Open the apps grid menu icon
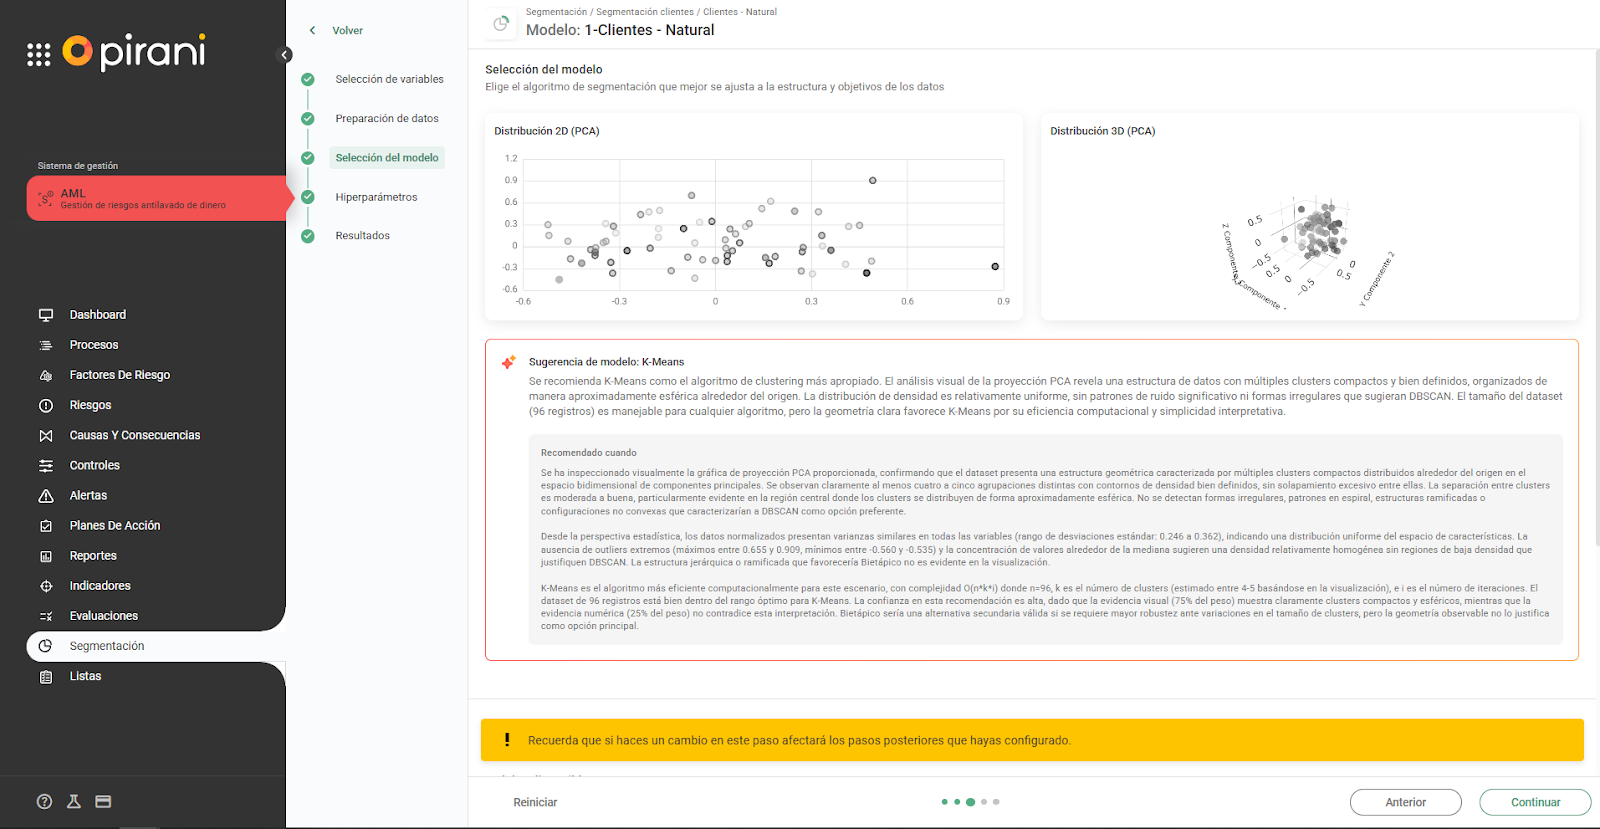The width and height of the screenshot is (1600, 829). point(38,55)
